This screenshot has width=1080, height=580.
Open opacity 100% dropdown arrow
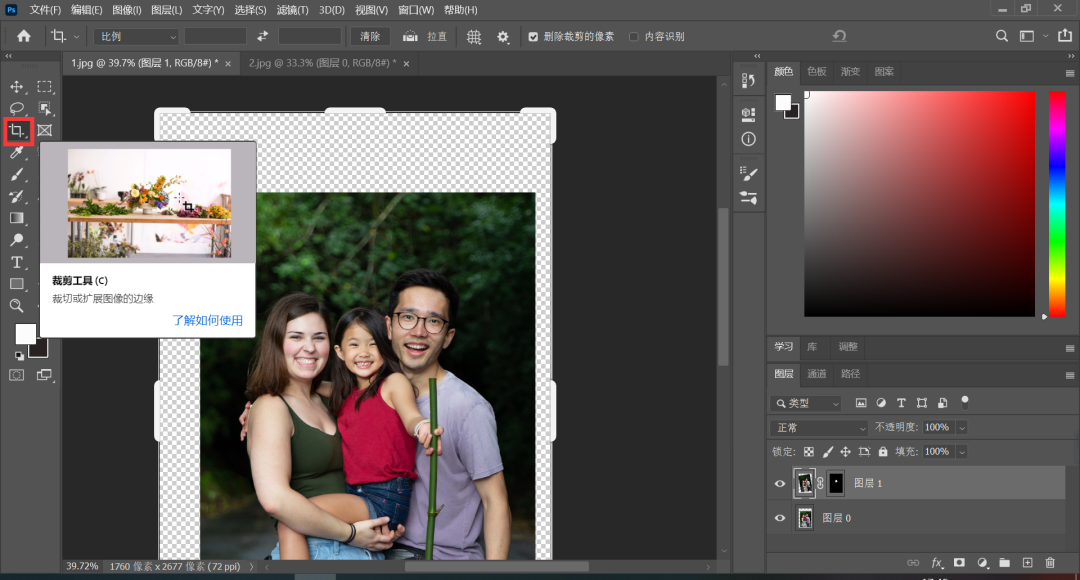coord(962,428)
